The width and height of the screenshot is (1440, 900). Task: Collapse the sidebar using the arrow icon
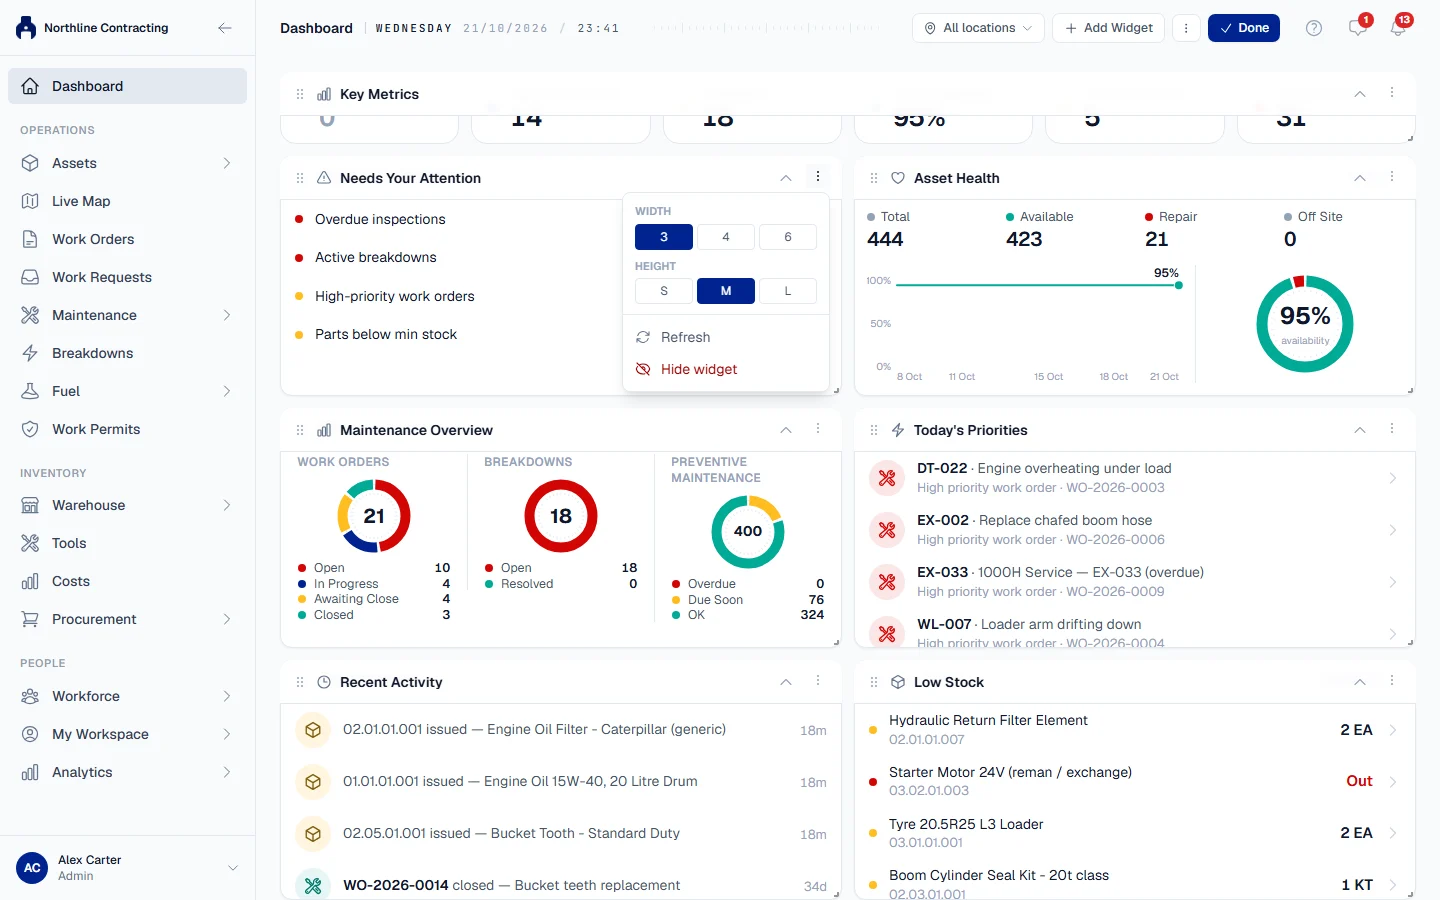click(x=225, y=28)
